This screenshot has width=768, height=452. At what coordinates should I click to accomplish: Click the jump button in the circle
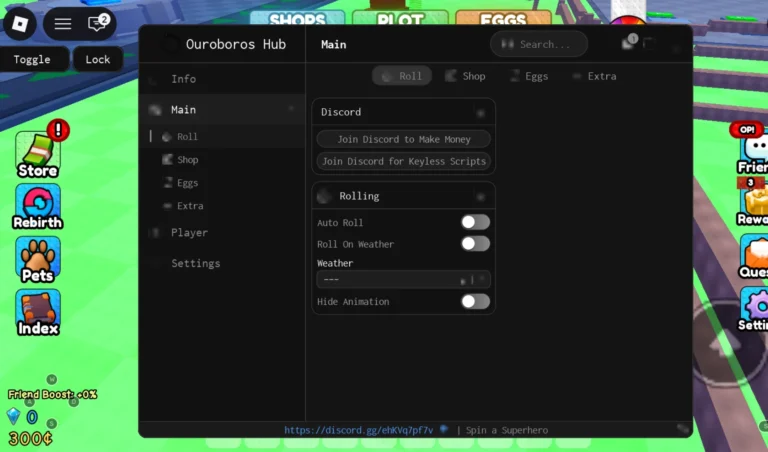coord(727,342)
